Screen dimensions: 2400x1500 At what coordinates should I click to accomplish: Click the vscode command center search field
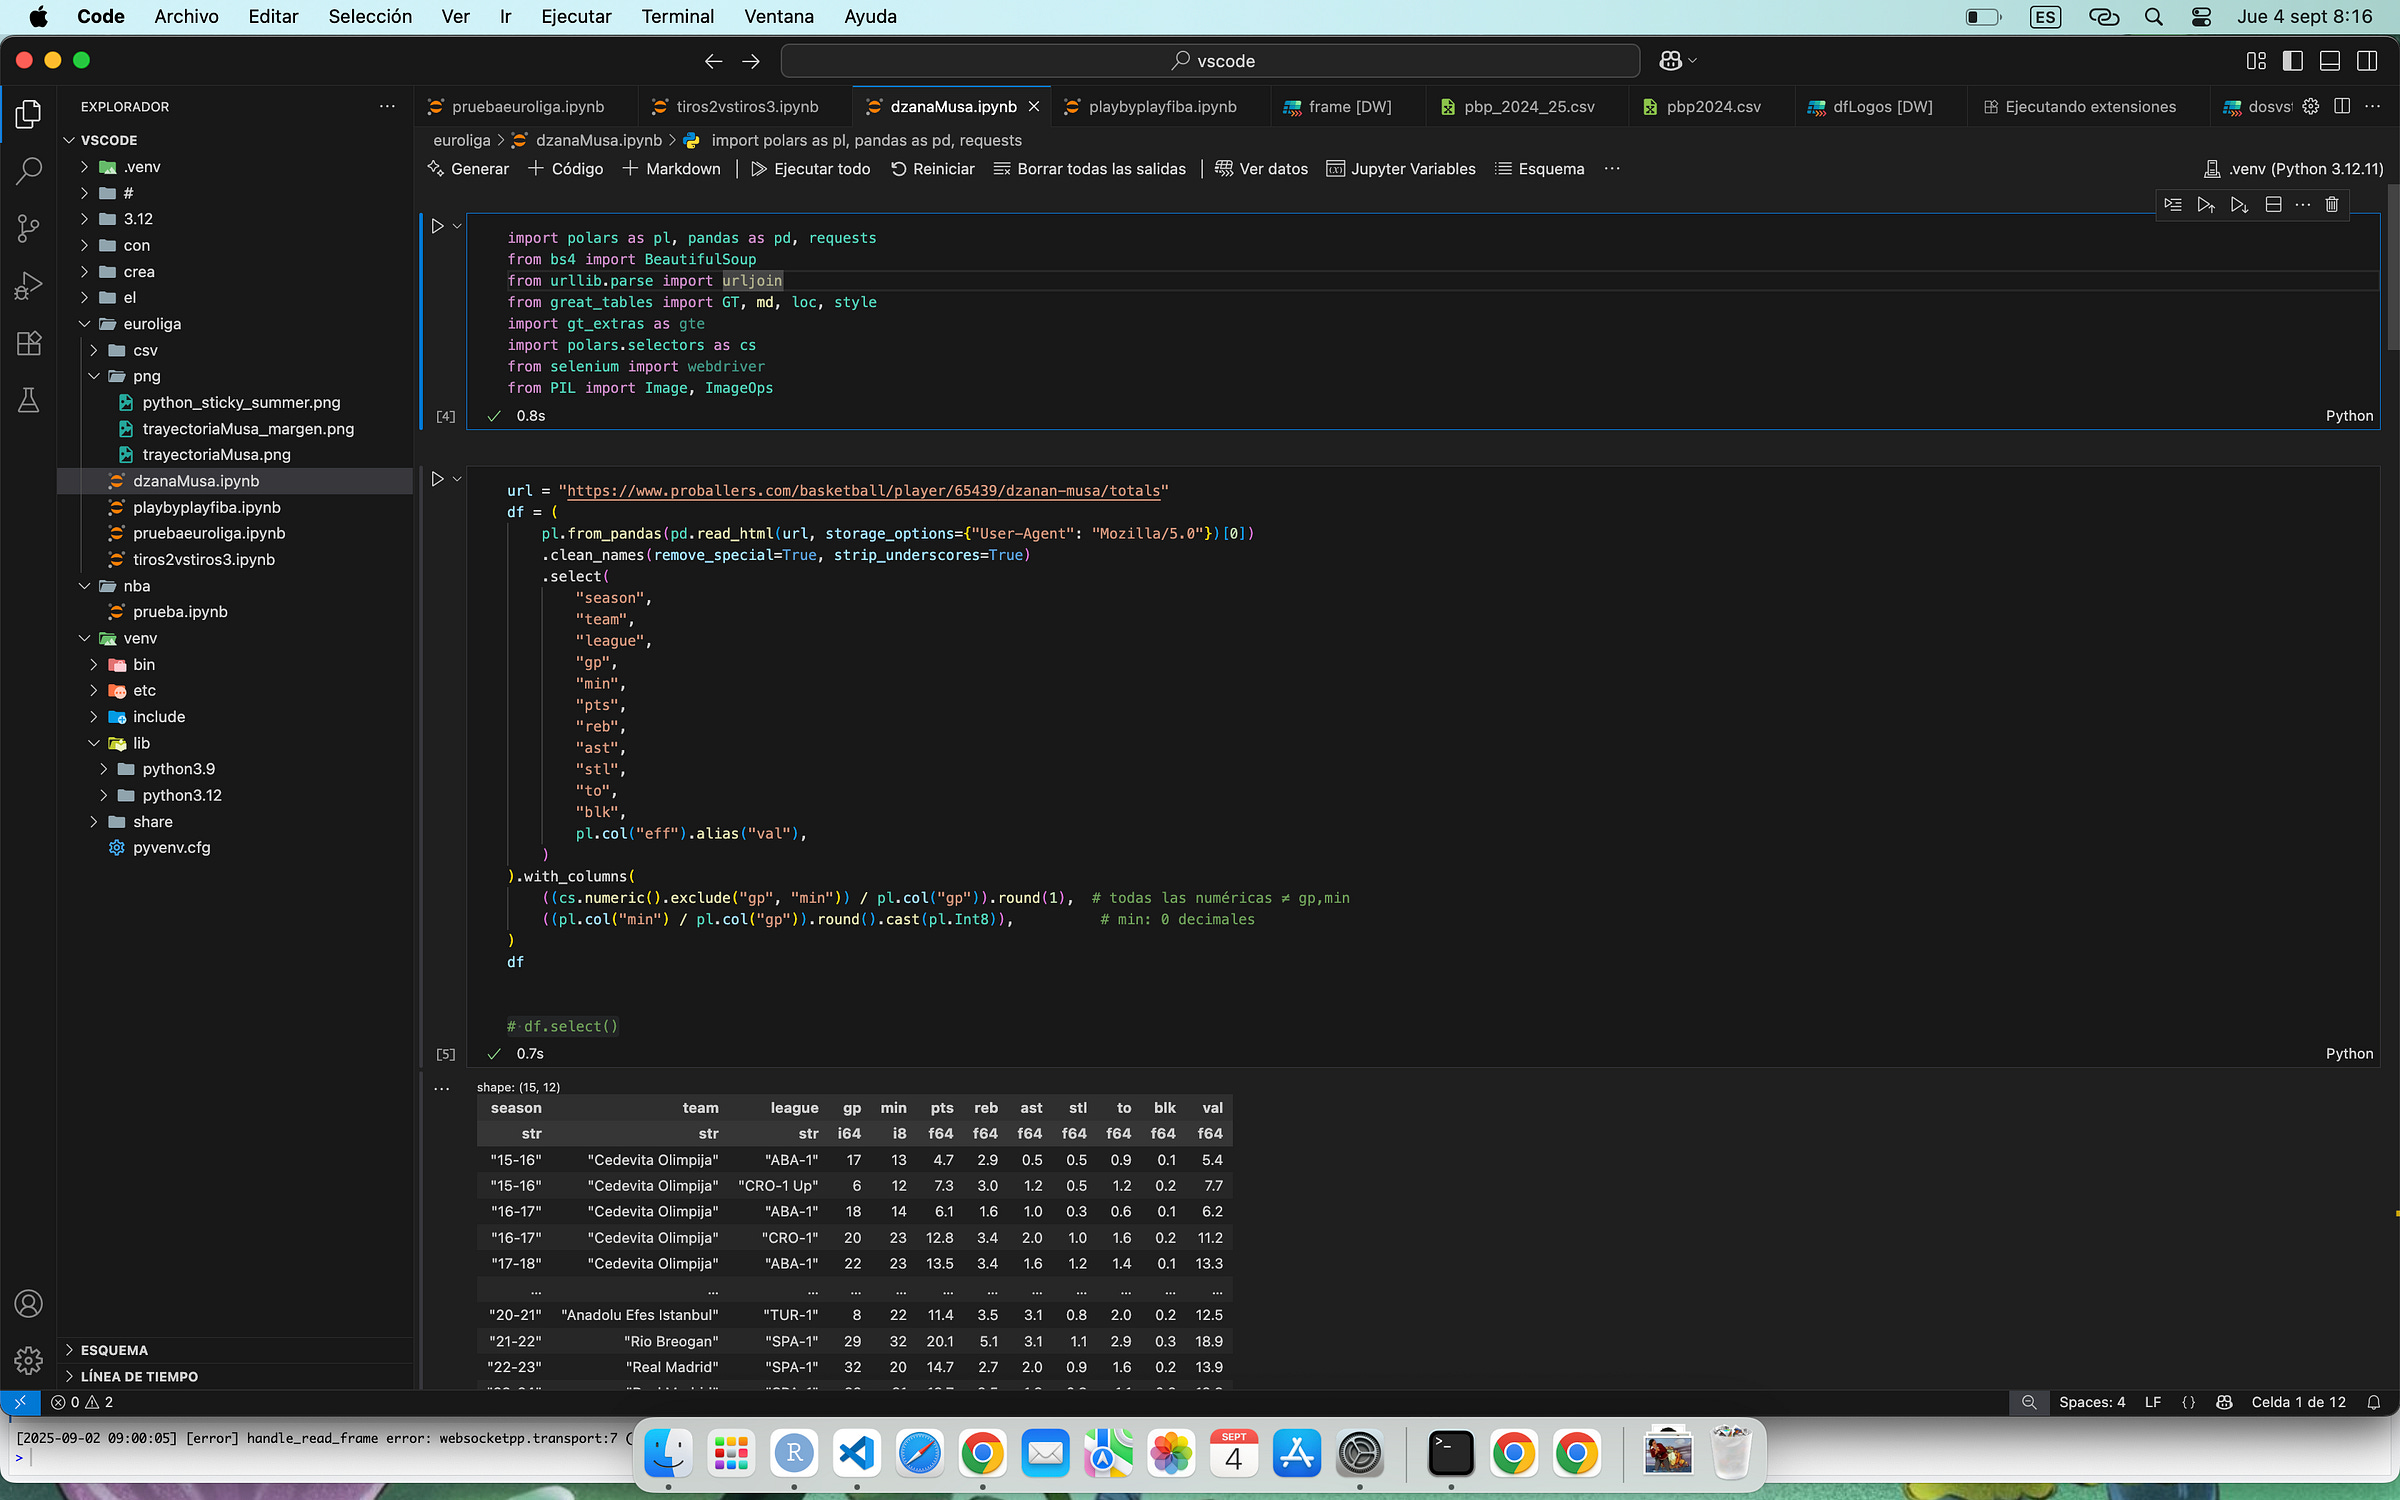(x=1210, y=61)
